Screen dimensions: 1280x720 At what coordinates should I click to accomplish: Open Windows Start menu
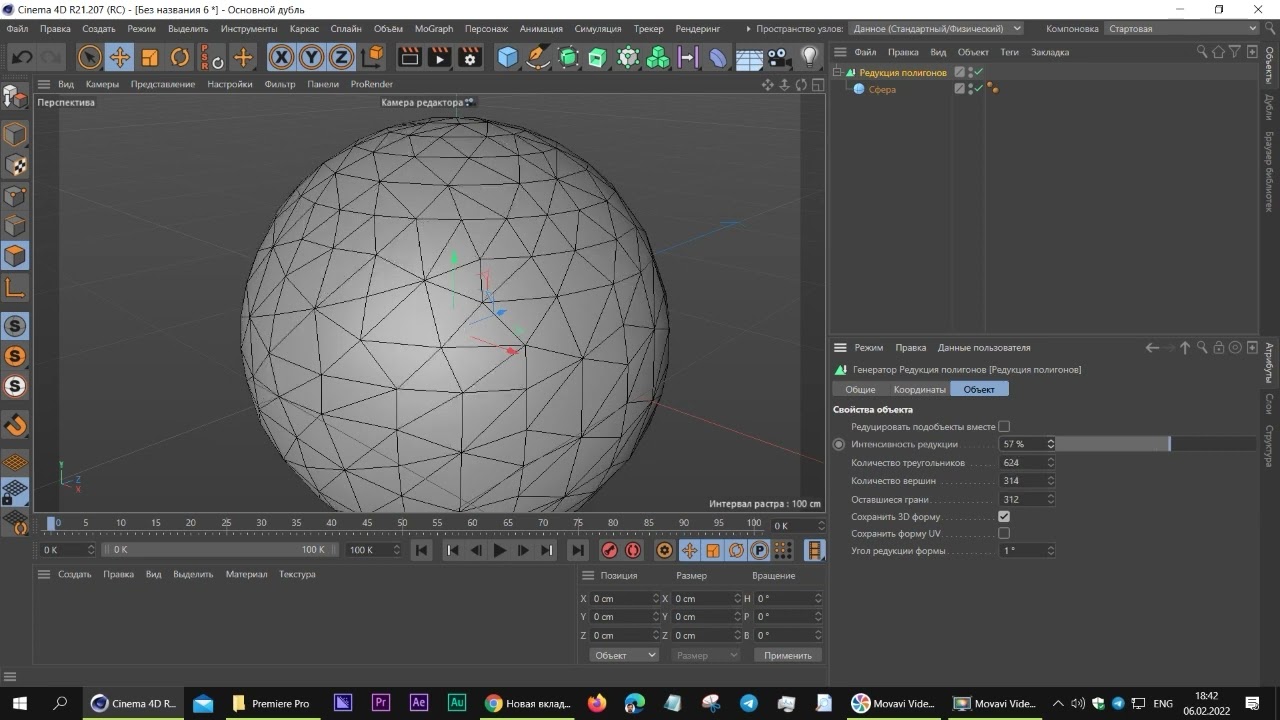click(x=19, y=704)
